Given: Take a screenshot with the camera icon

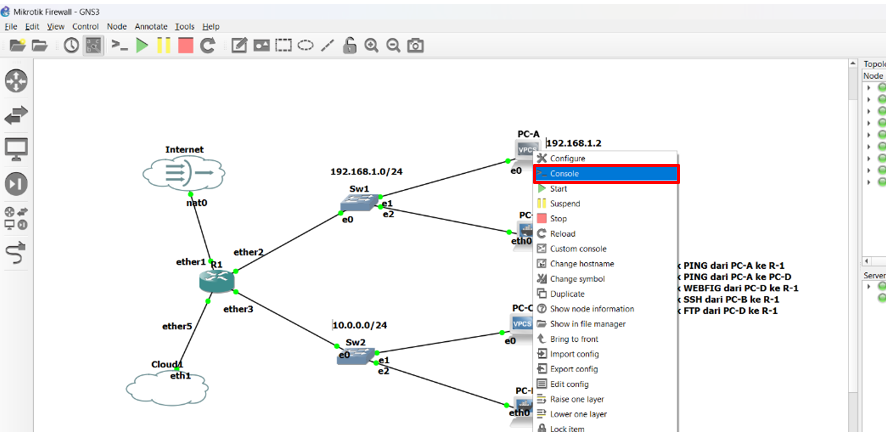Looking at the screenshot, I should (x=415, y=45).
